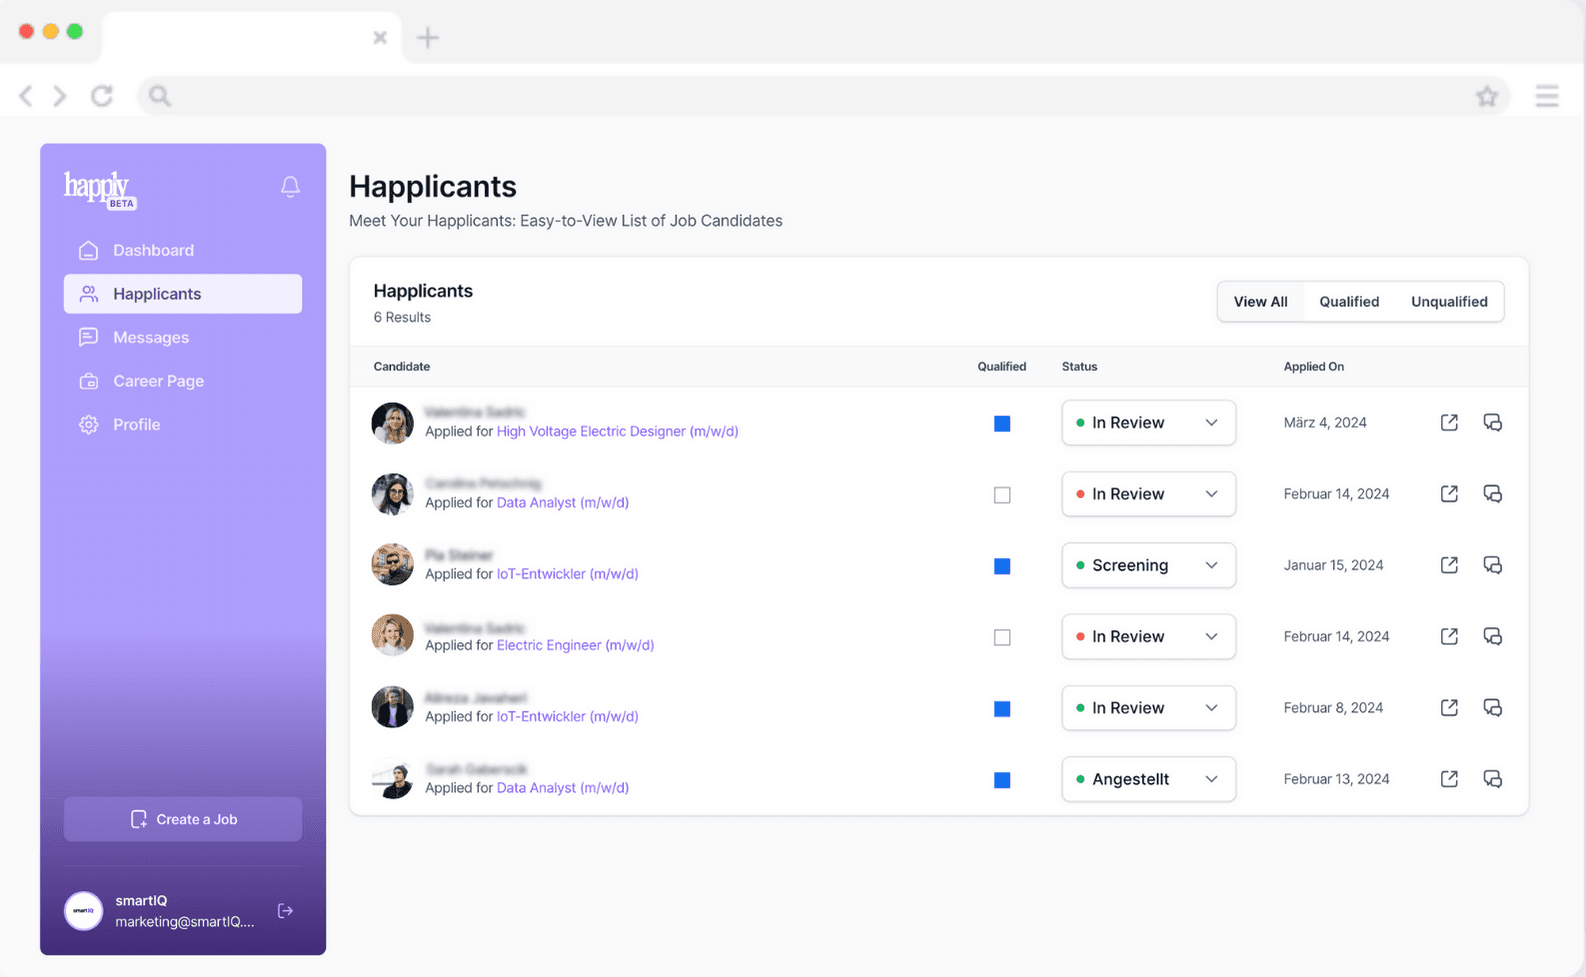Check Qualified box for Electric Engineer applicant
The width and height of the screenshot is (1586, 977).
click(1002, 637)
